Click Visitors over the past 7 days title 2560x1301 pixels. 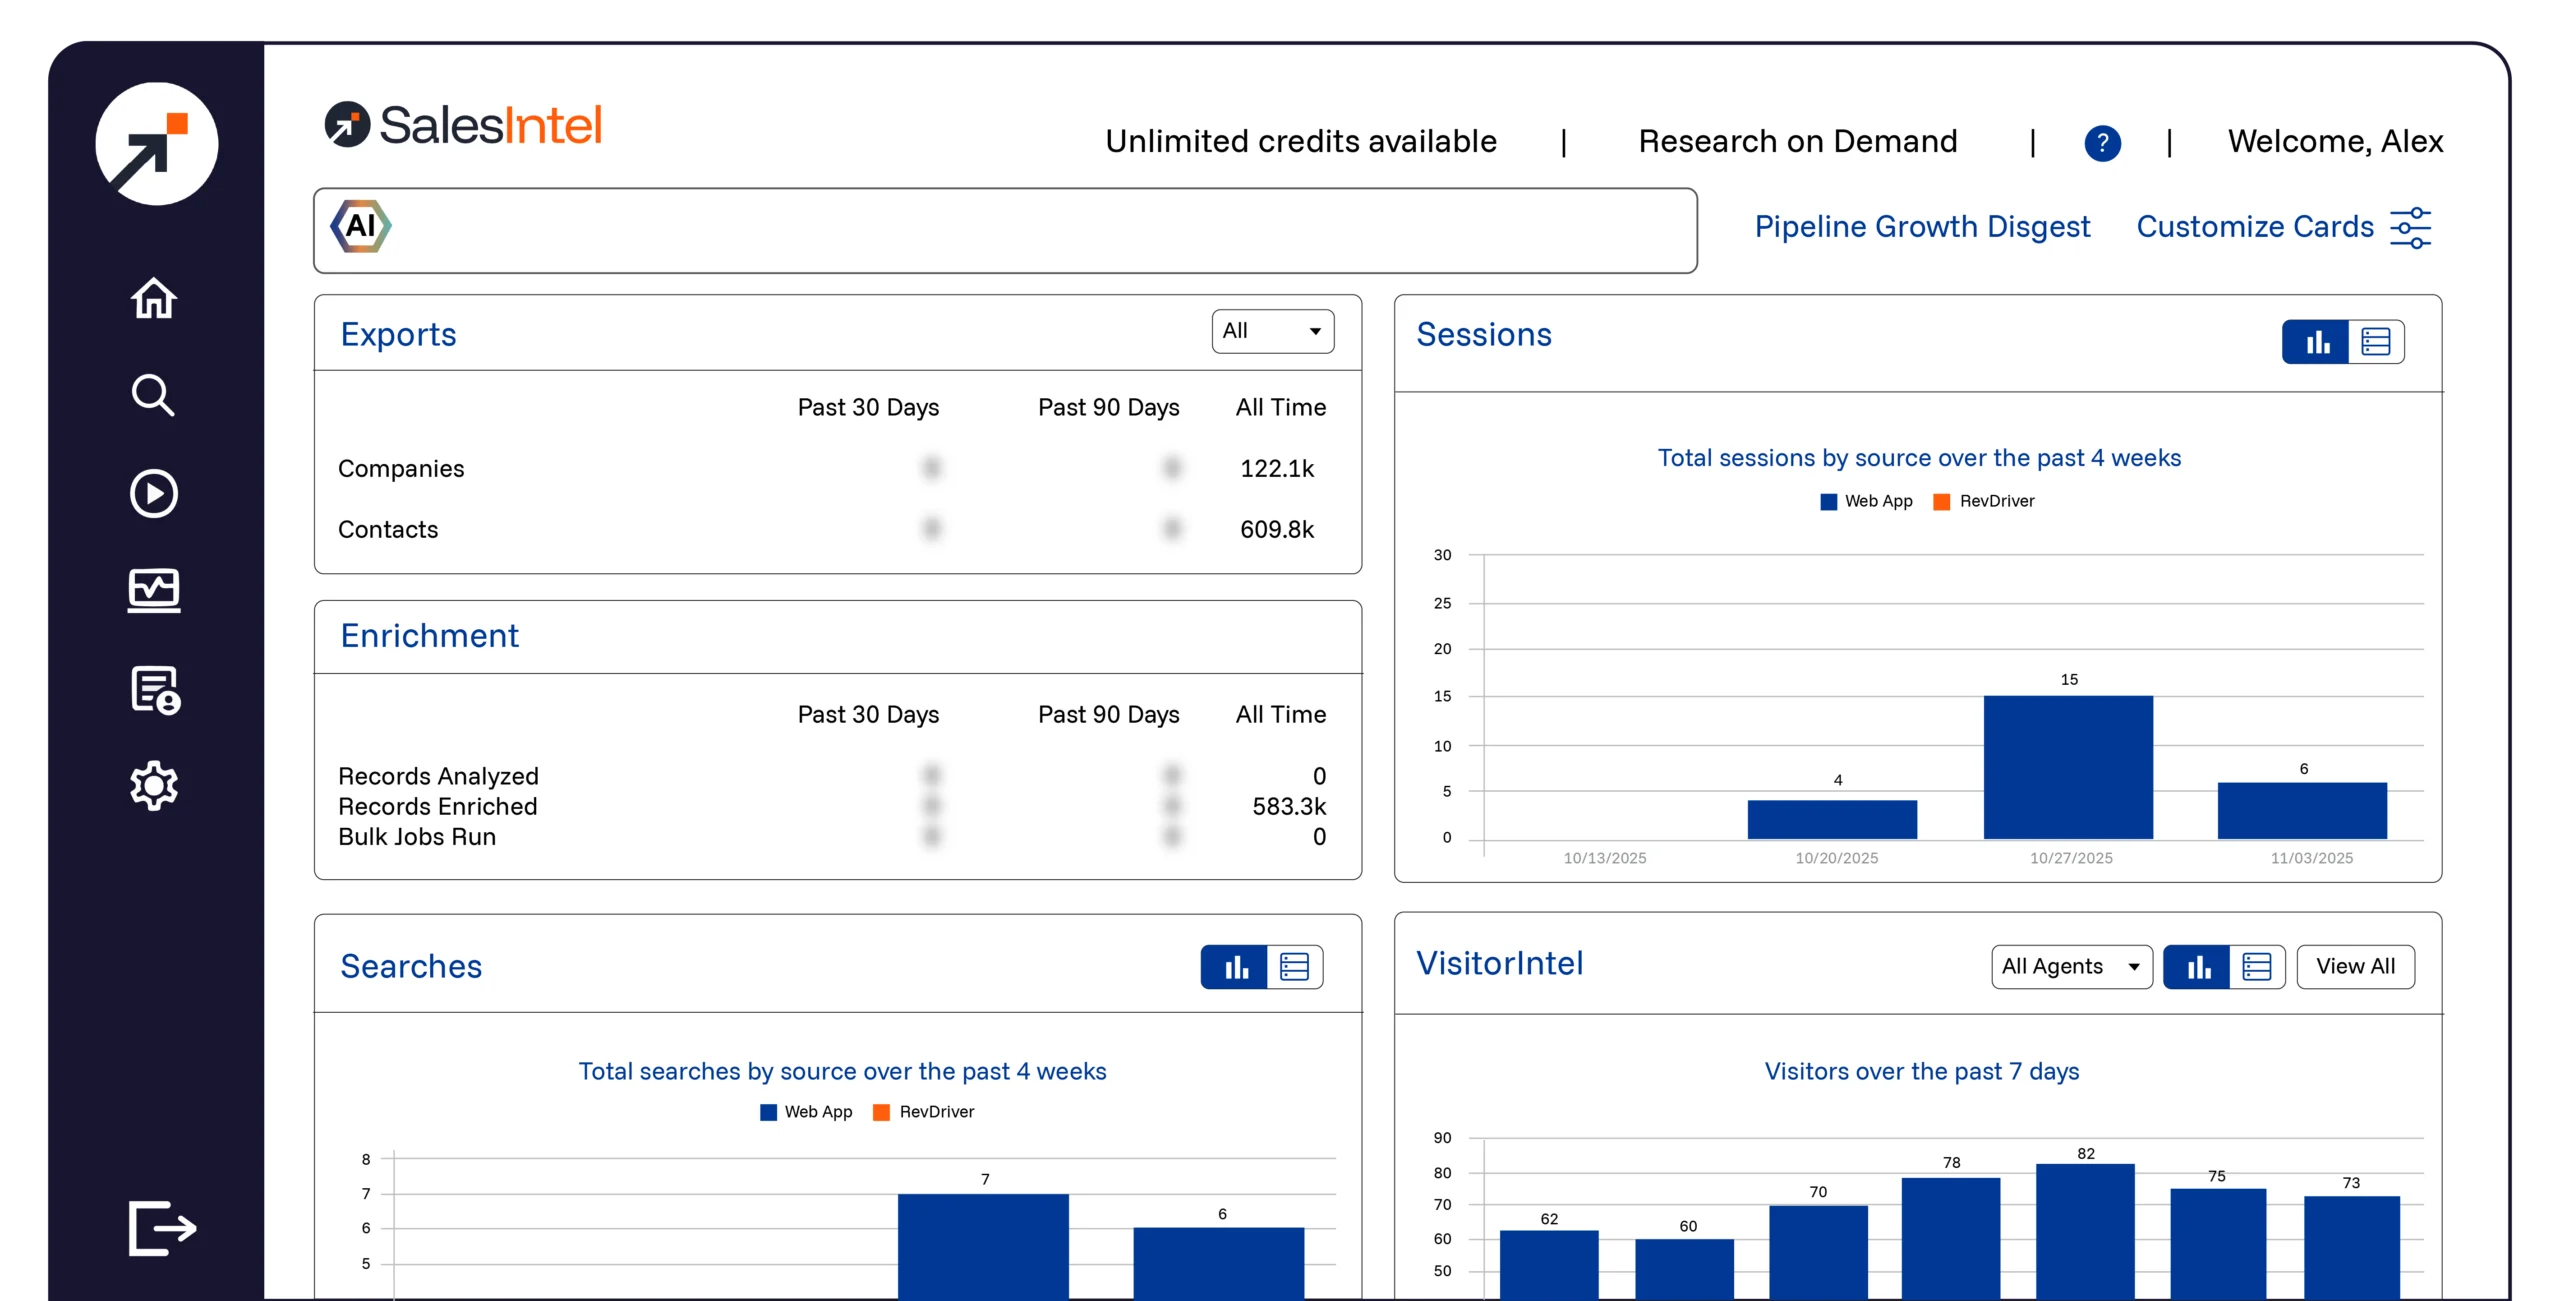pyautogui.click(x=1921, y=1072)
